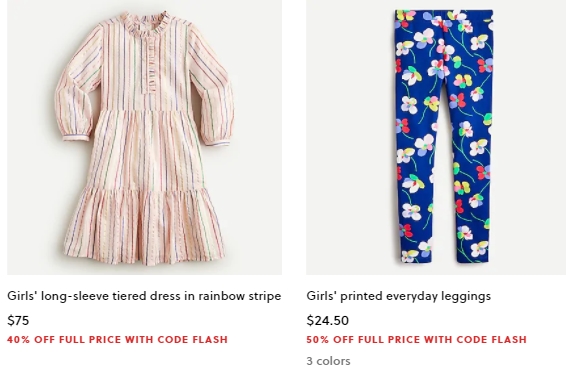This screenshot has width=566, height=370.
Task: Click the waistband of the floral leggings
Action: coord(444,14)
